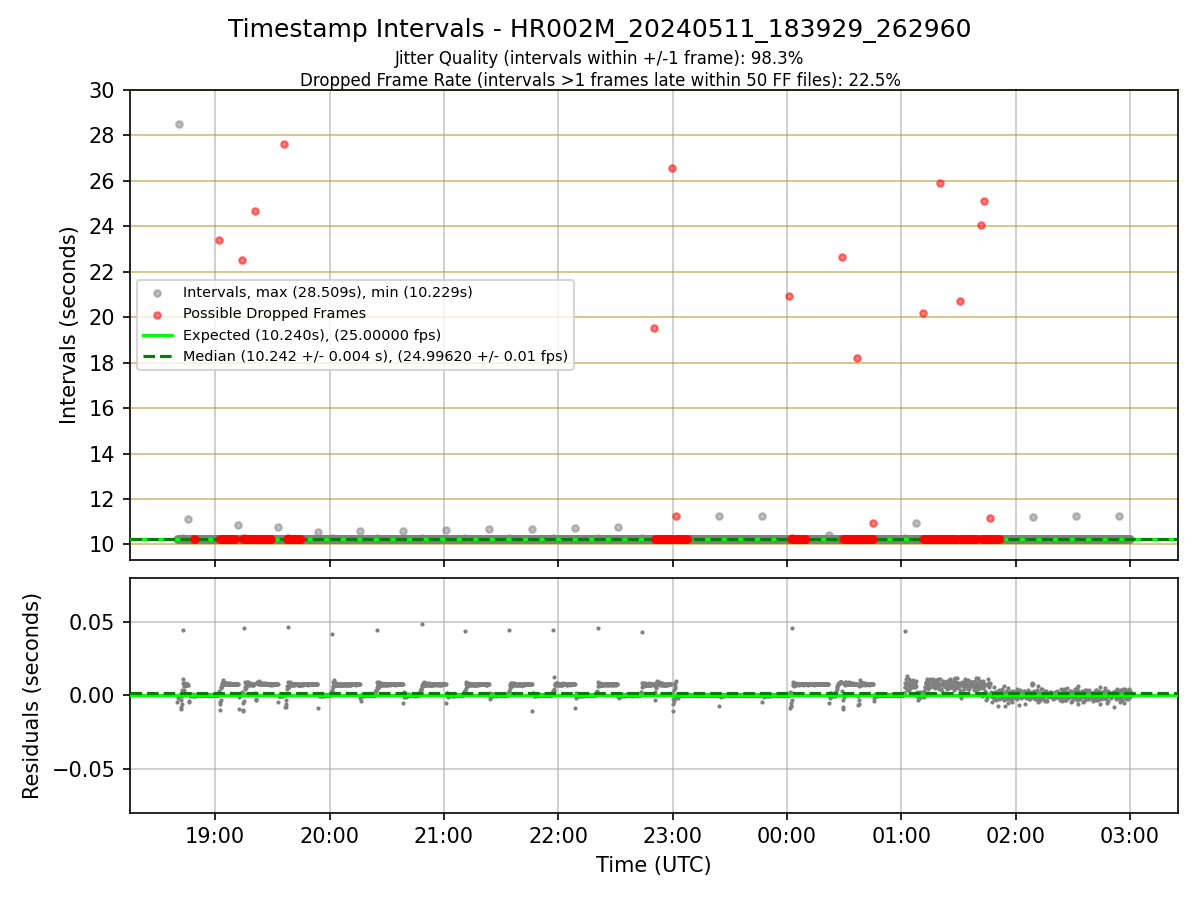
Task: Click the red circle marker in the legend
Action: coord(157,314)
